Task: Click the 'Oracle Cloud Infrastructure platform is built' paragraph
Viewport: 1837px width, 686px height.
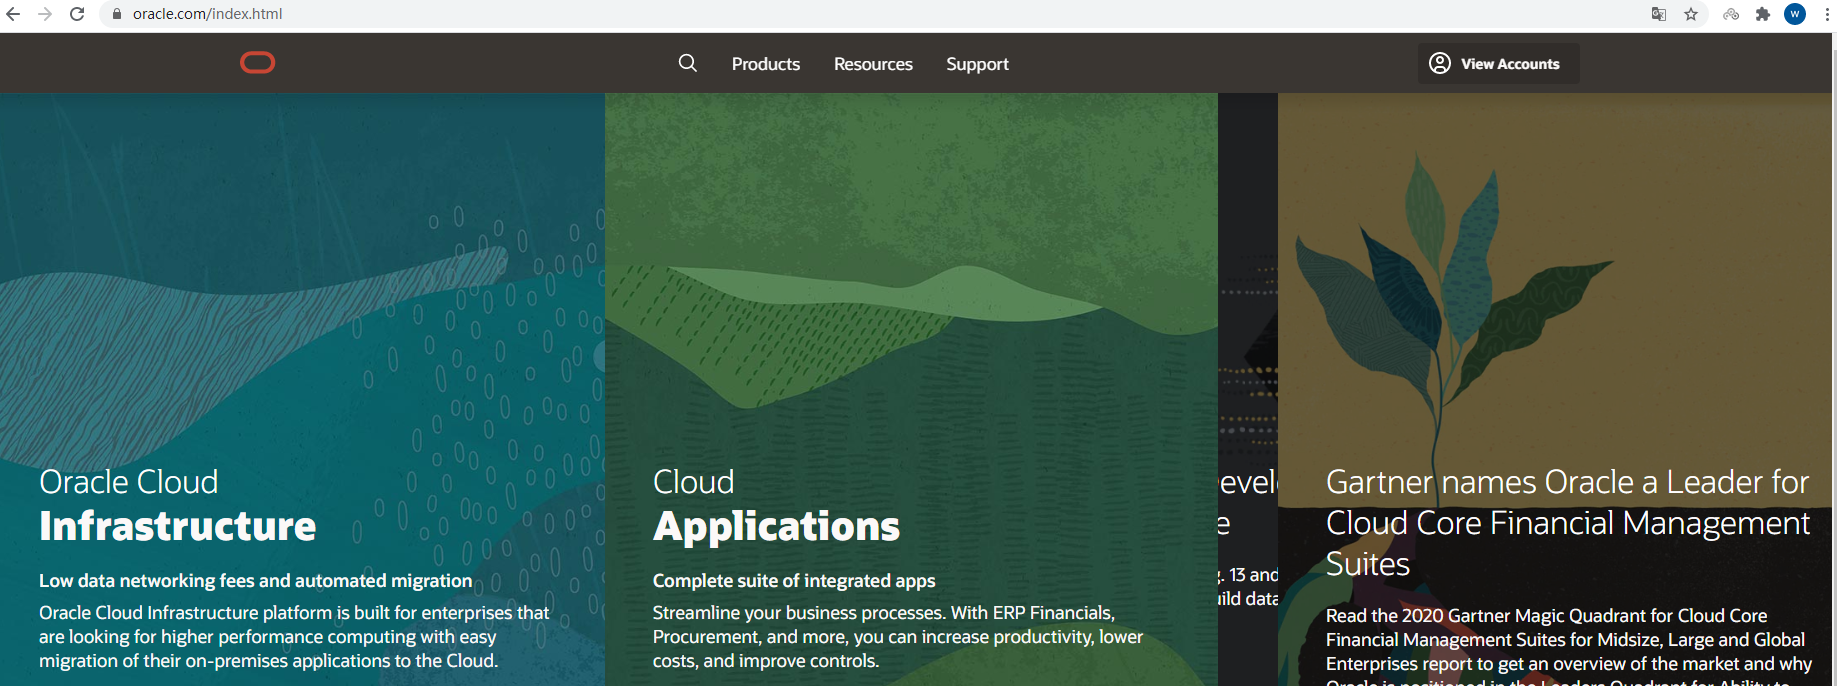Action: (x=294, y=637)
